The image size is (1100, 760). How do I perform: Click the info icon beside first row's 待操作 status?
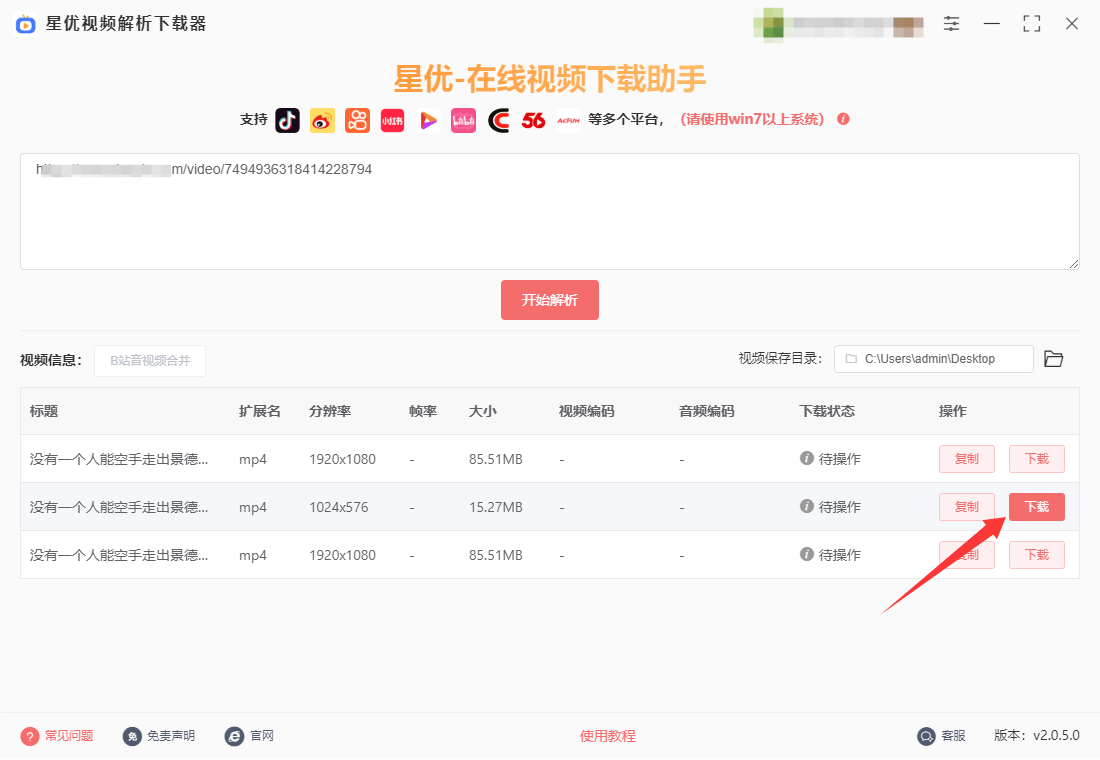coord(806,459)
